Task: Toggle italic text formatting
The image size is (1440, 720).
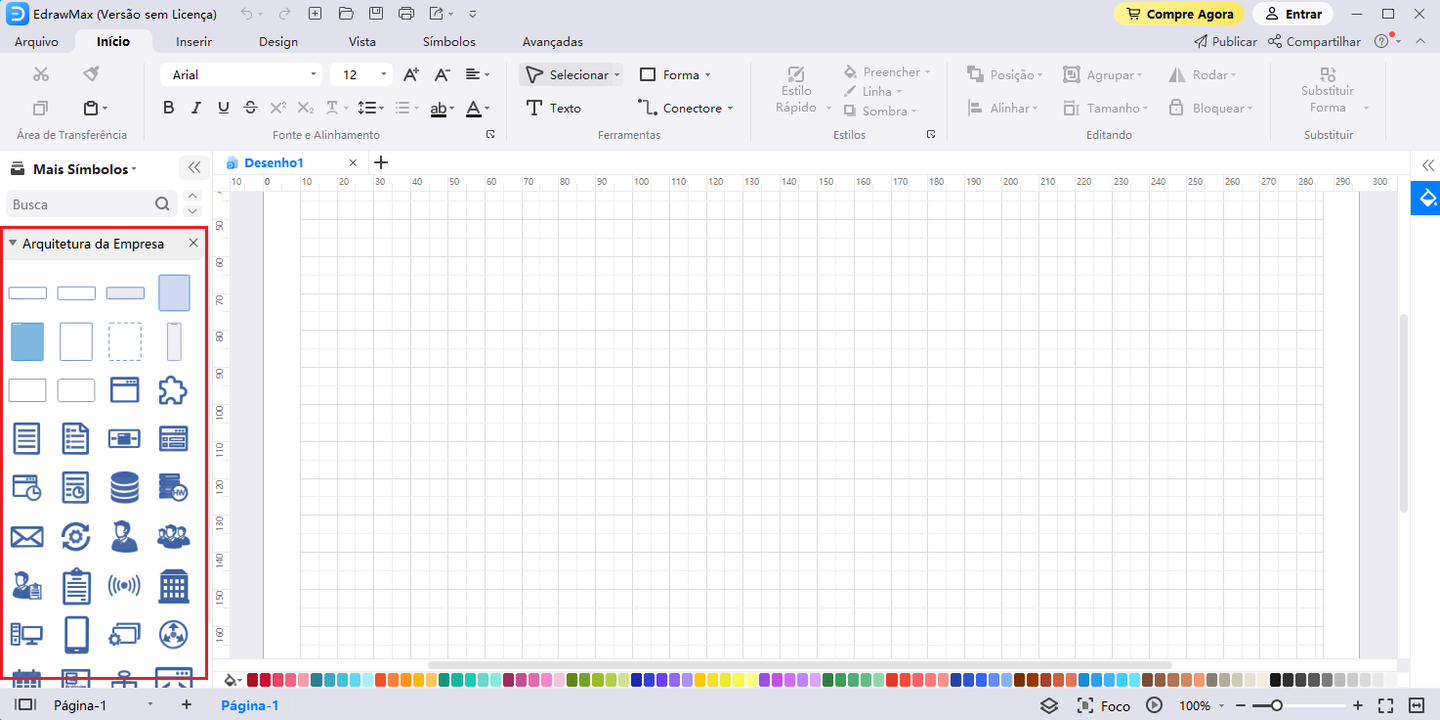Action: [196, 108]
